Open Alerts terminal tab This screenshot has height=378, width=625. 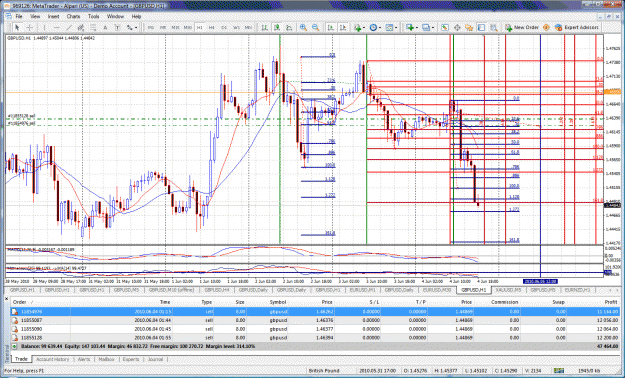[x=84, y=359]
